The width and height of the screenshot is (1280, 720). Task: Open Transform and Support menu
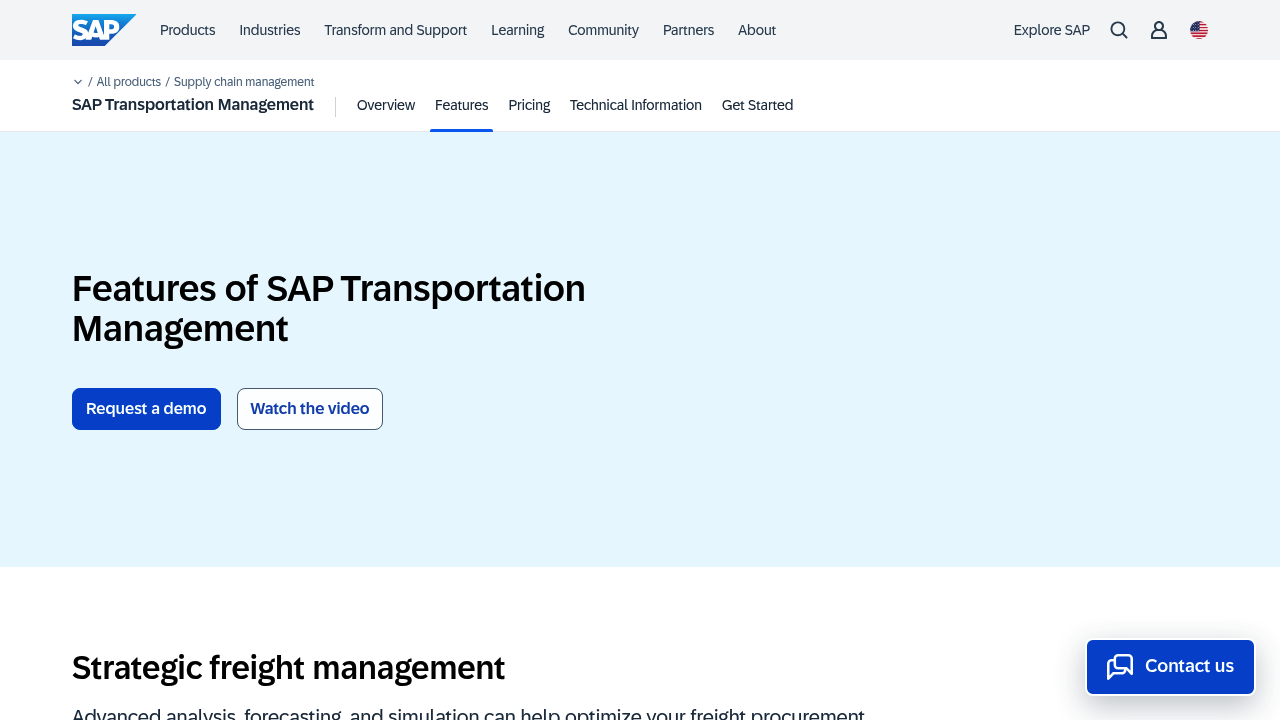click(395, 30)
